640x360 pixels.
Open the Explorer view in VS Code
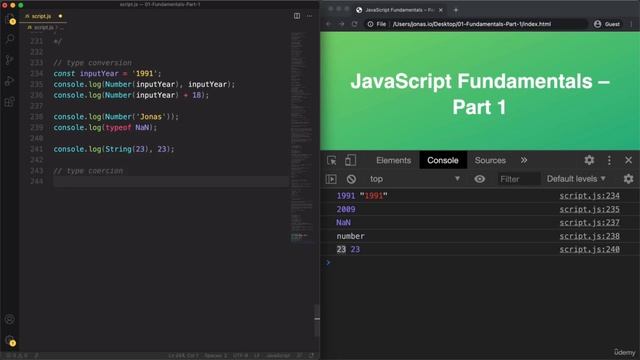(x=10, y=19)
